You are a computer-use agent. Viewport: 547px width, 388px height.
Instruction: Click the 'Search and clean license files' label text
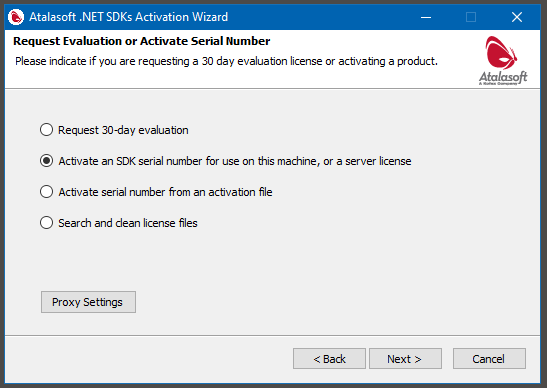pos(128,223)
